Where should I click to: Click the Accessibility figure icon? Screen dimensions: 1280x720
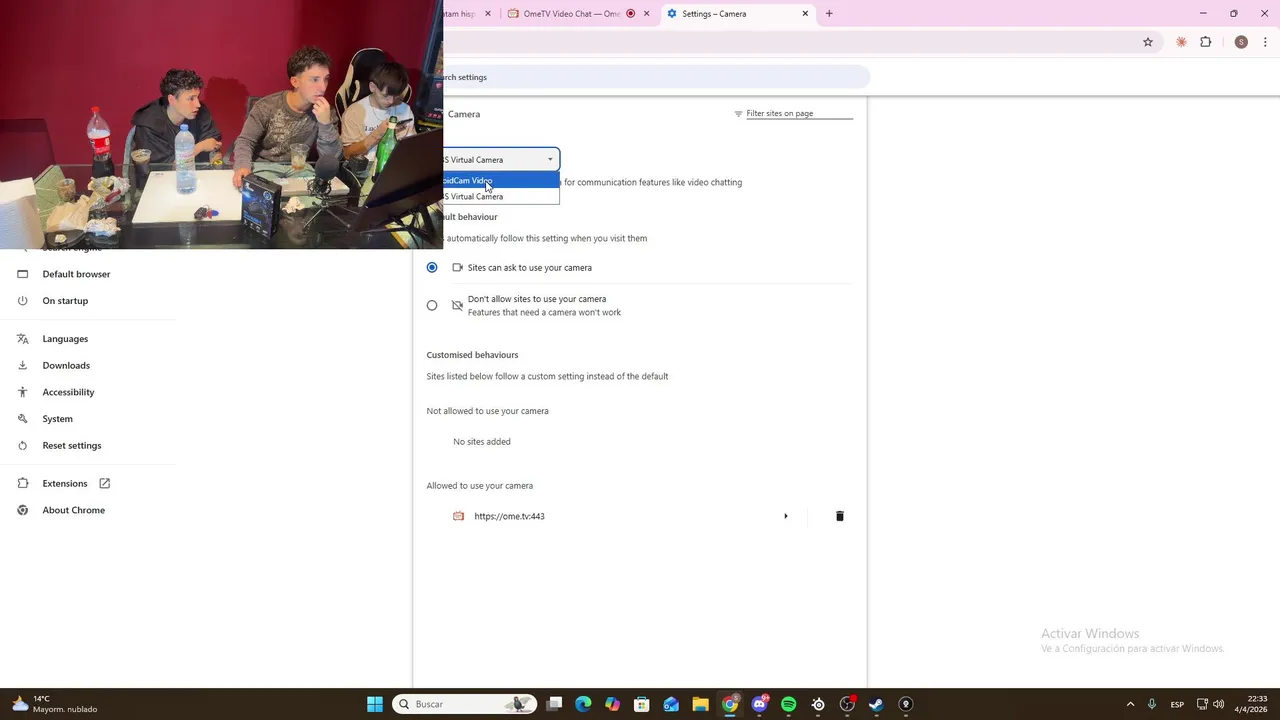(22, 392)
